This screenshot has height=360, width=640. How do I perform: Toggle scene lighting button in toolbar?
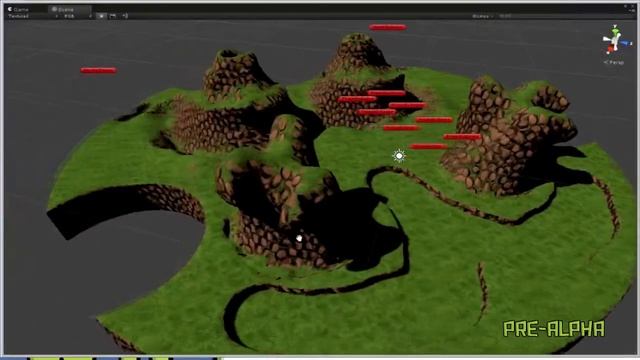101,16
